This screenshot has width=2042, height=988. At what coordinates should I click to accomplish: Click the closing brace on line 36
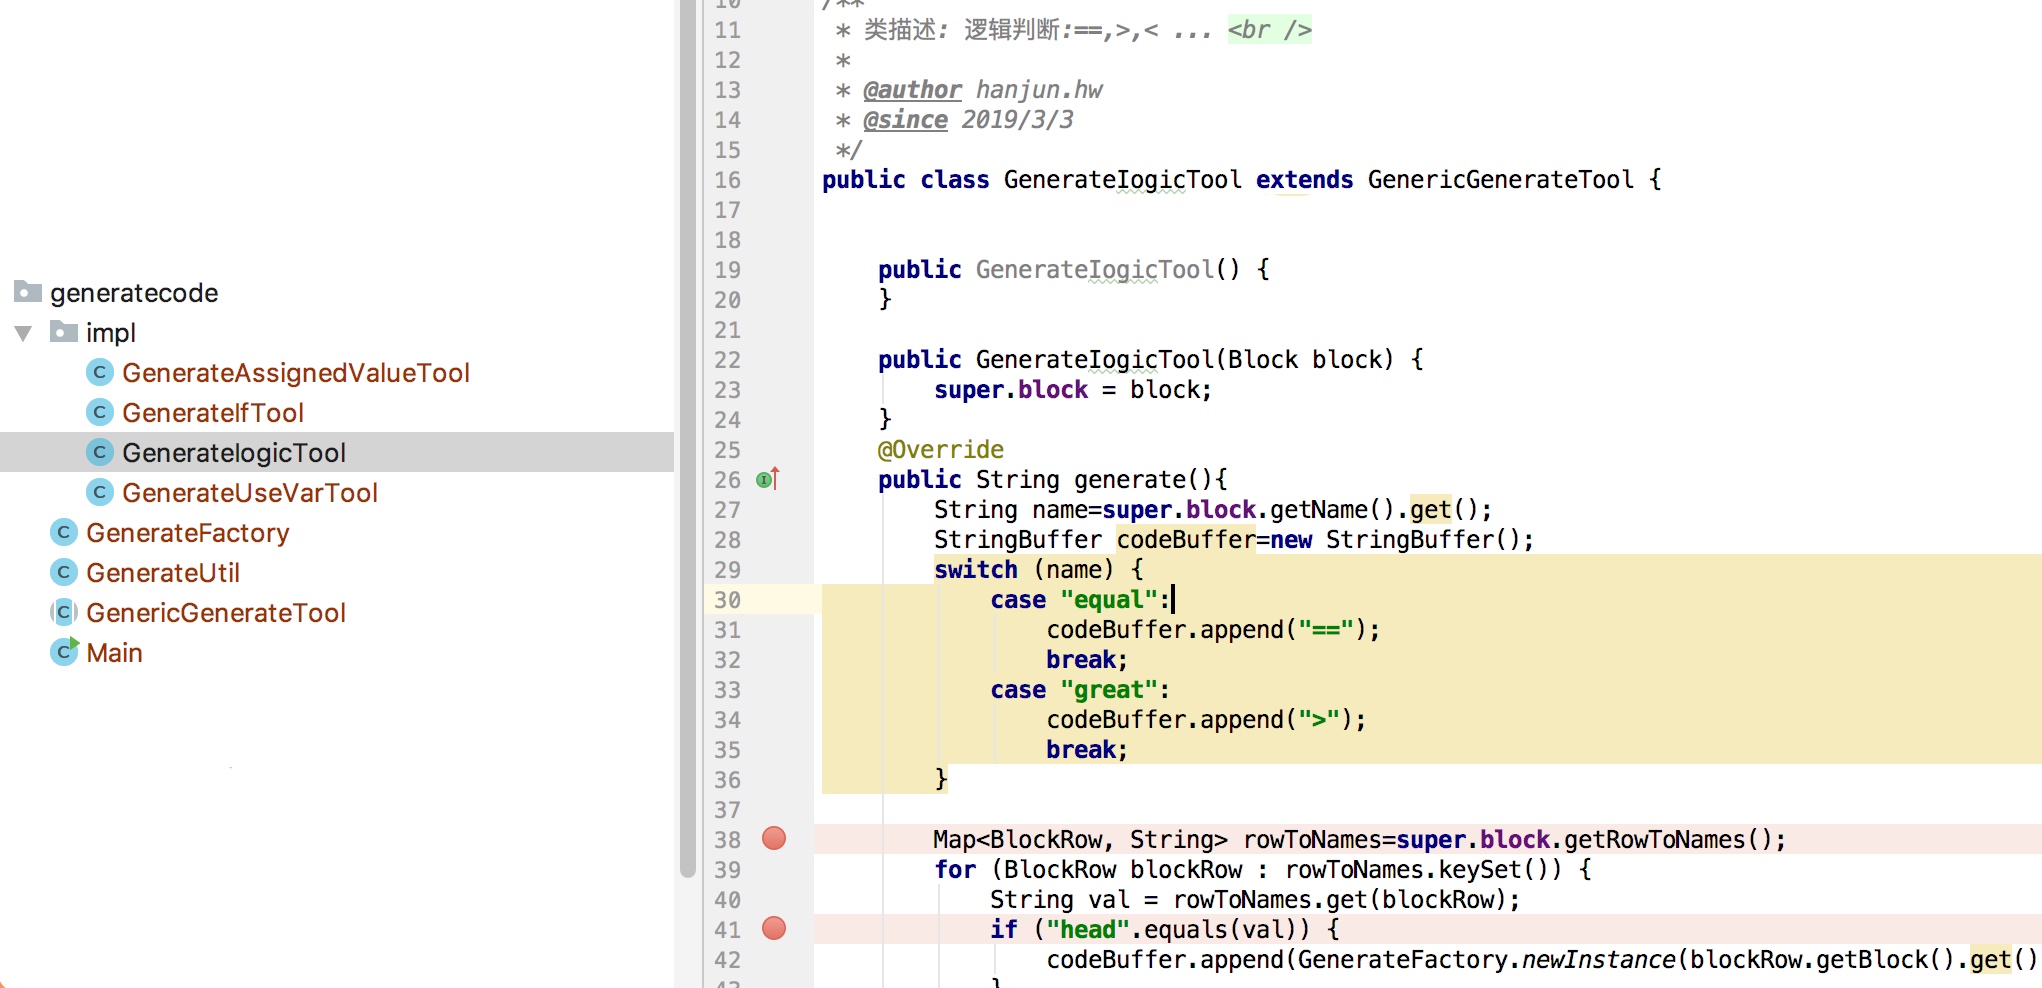coord(940,779)
